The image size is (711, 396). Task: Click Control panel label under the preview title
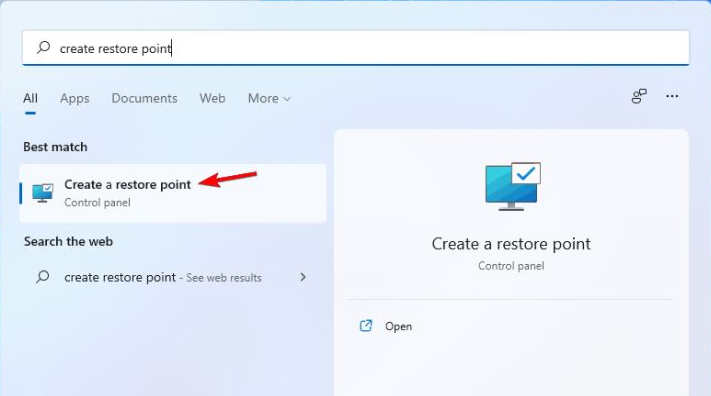pos(511,266)
